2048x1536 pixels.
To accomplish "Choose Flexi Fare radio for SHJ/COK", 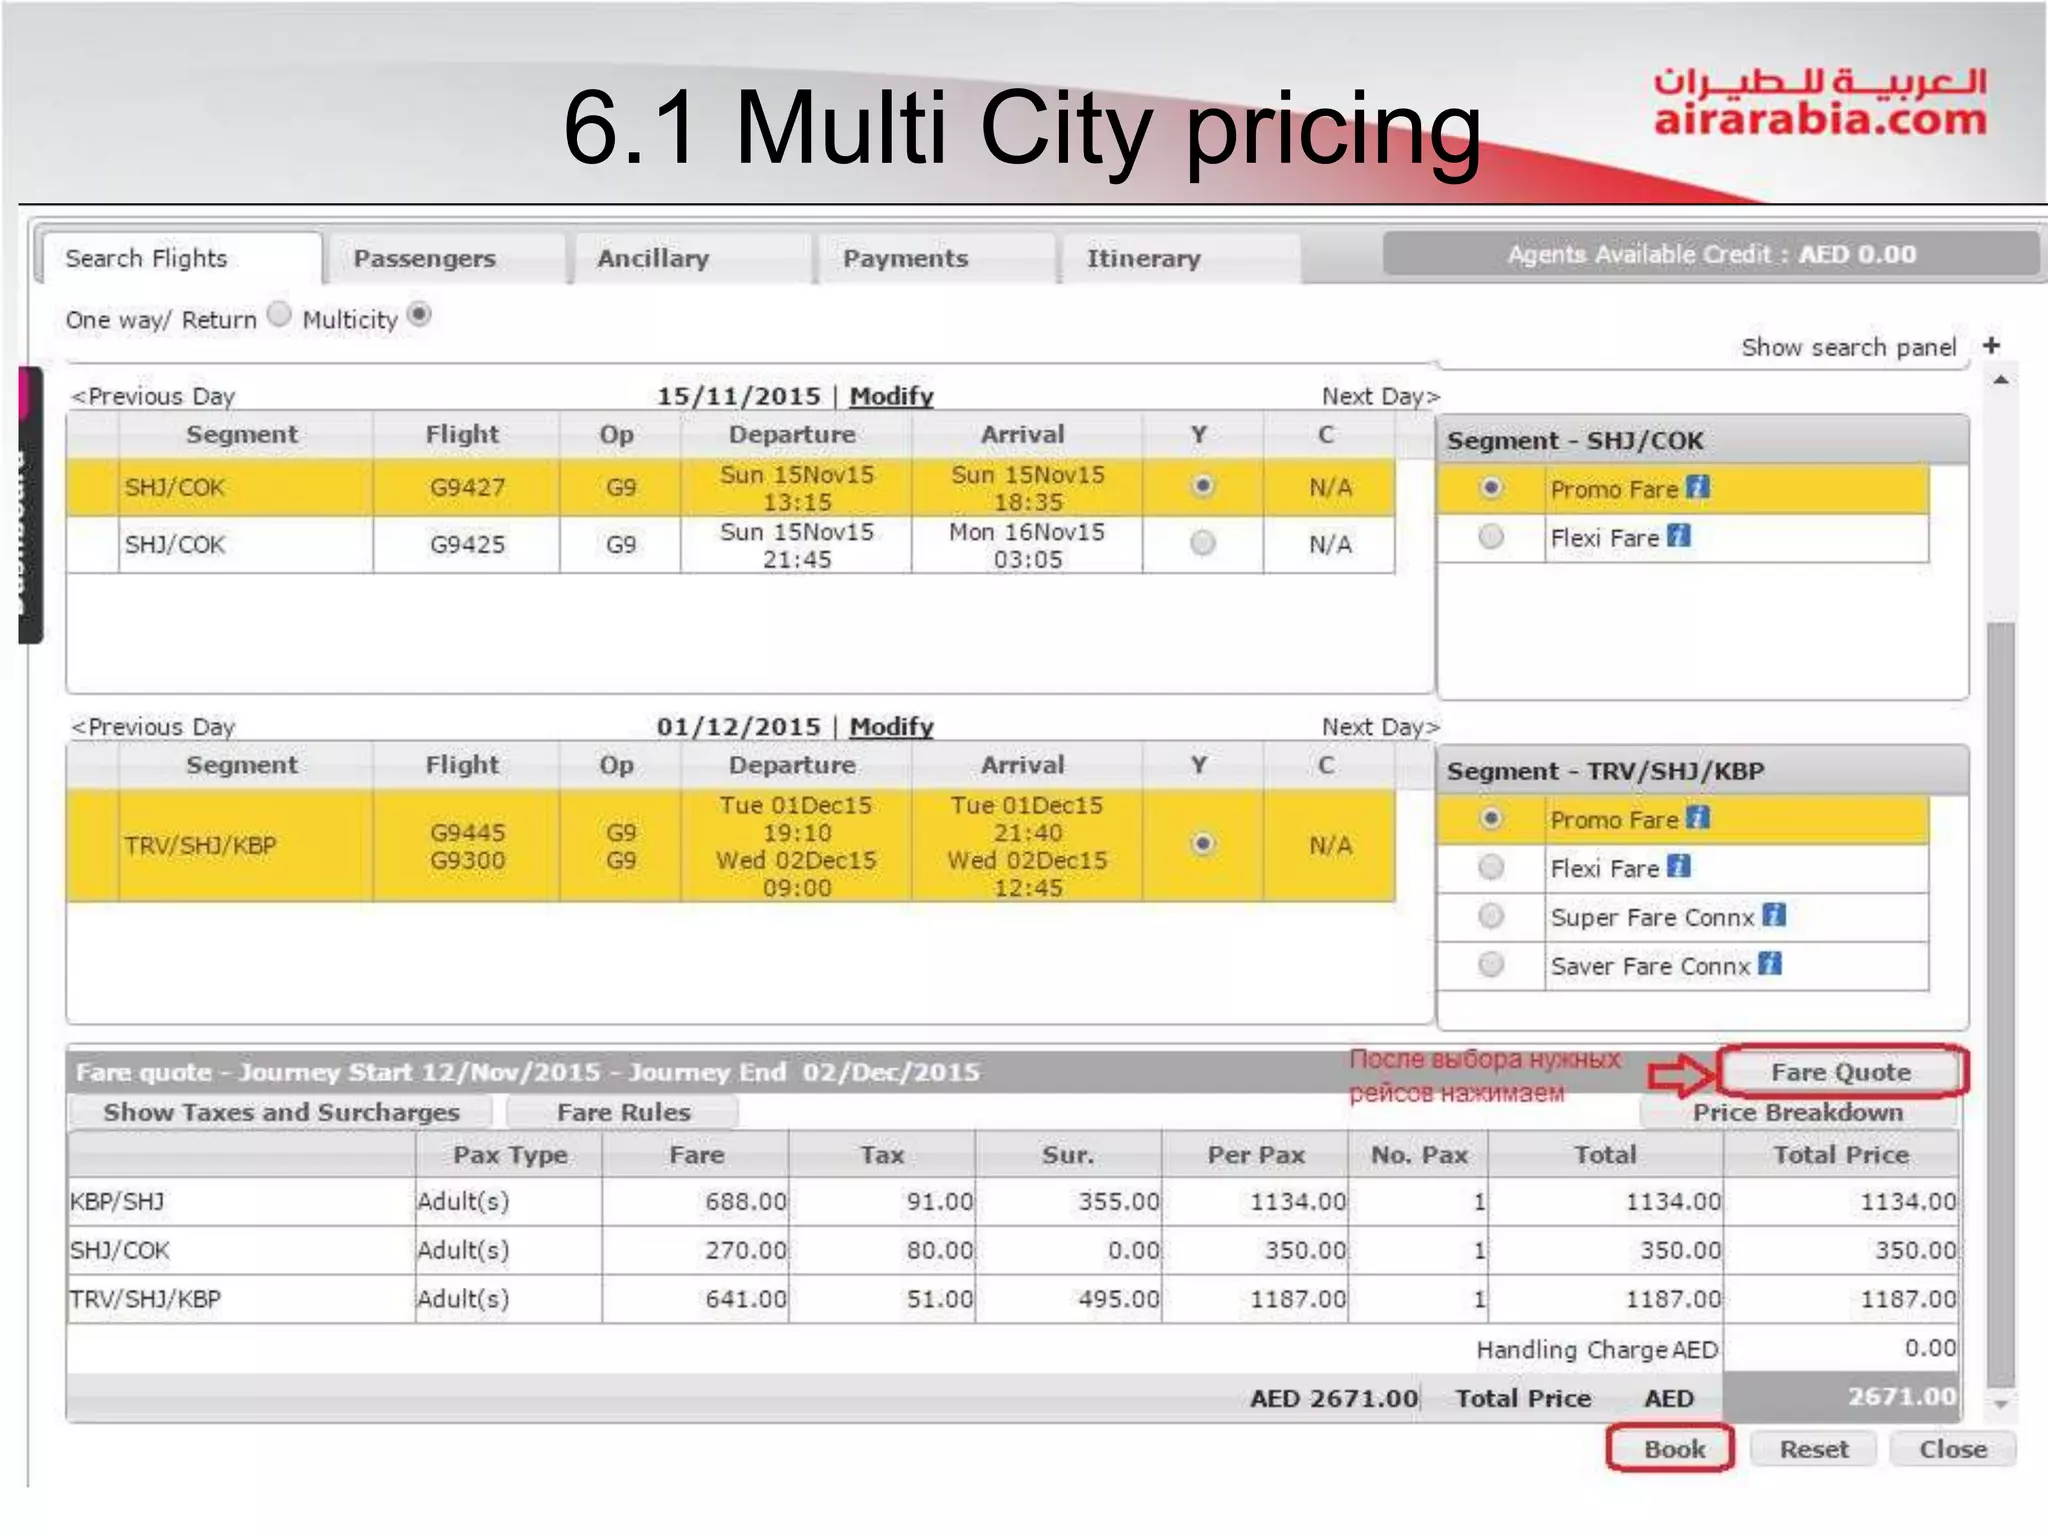I will coord(1491,537).
